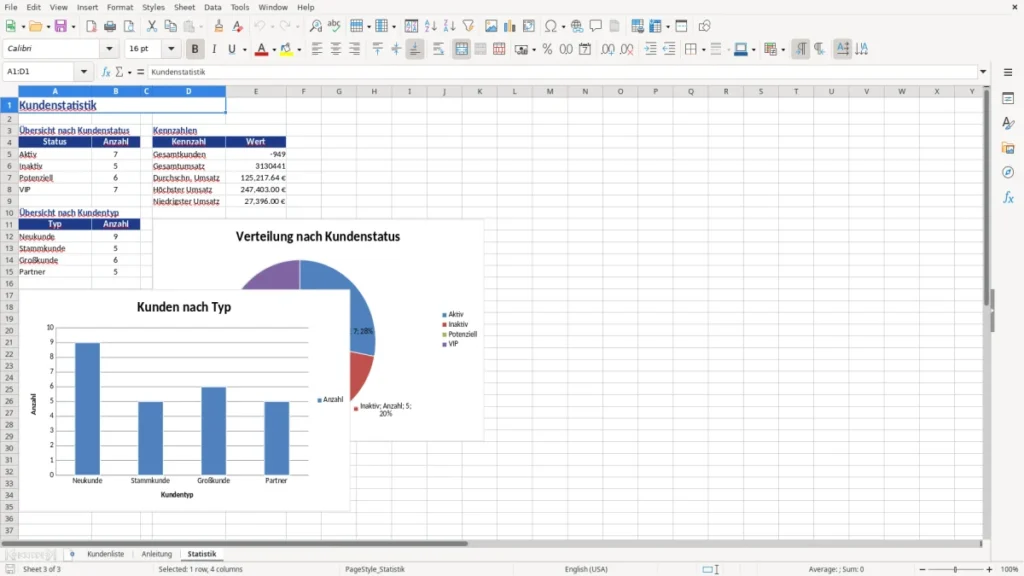Click Format as Date icon
The image size is (1024, 576).
(x=585, y=49)
